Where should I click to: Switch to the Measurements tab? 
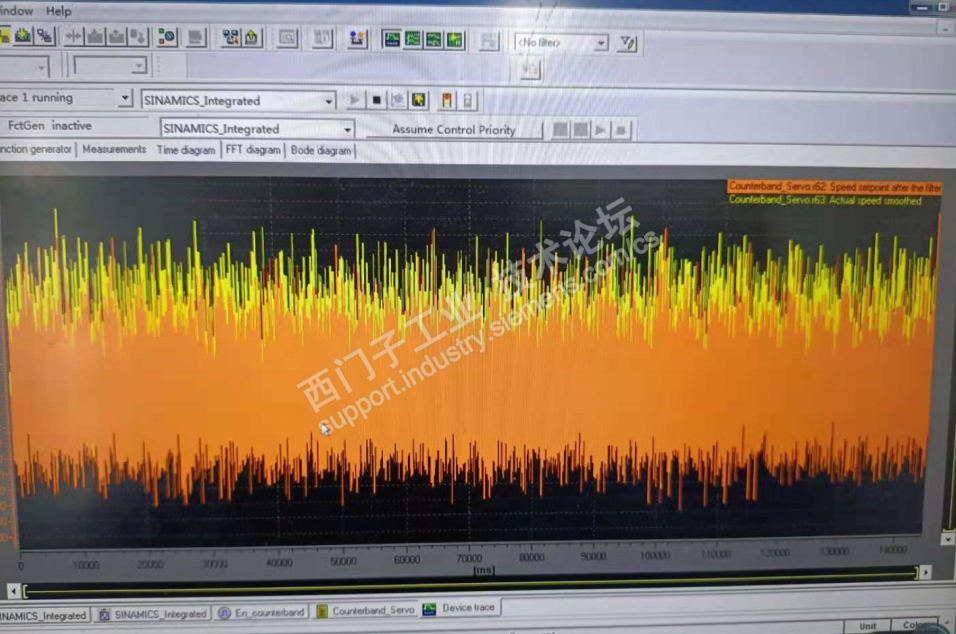(115, 149)
